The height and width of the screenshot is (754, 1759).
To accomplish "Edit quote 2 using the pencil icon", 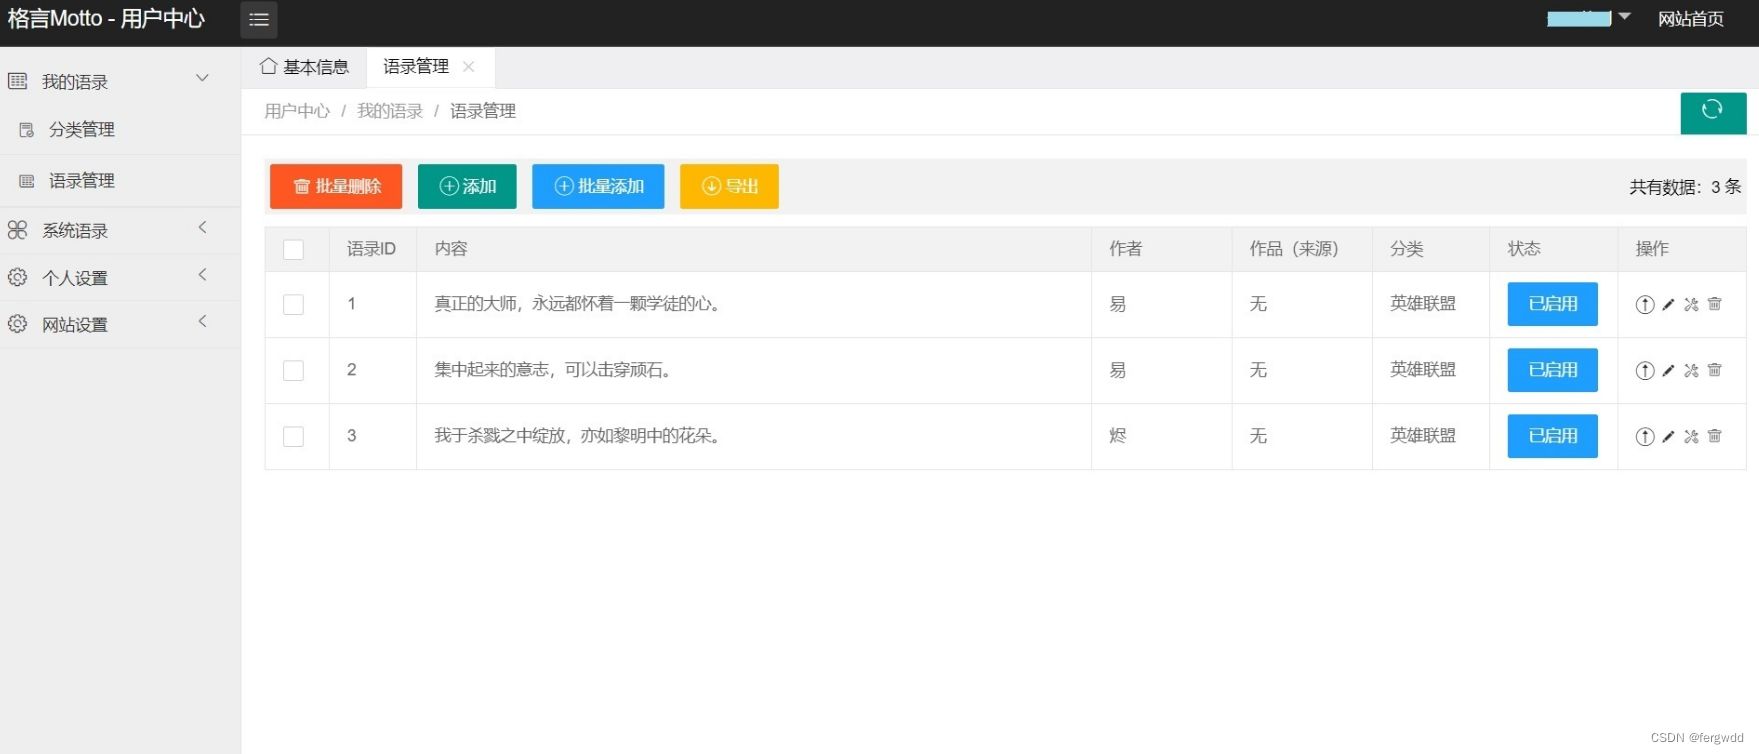I will pos(1668,370).
